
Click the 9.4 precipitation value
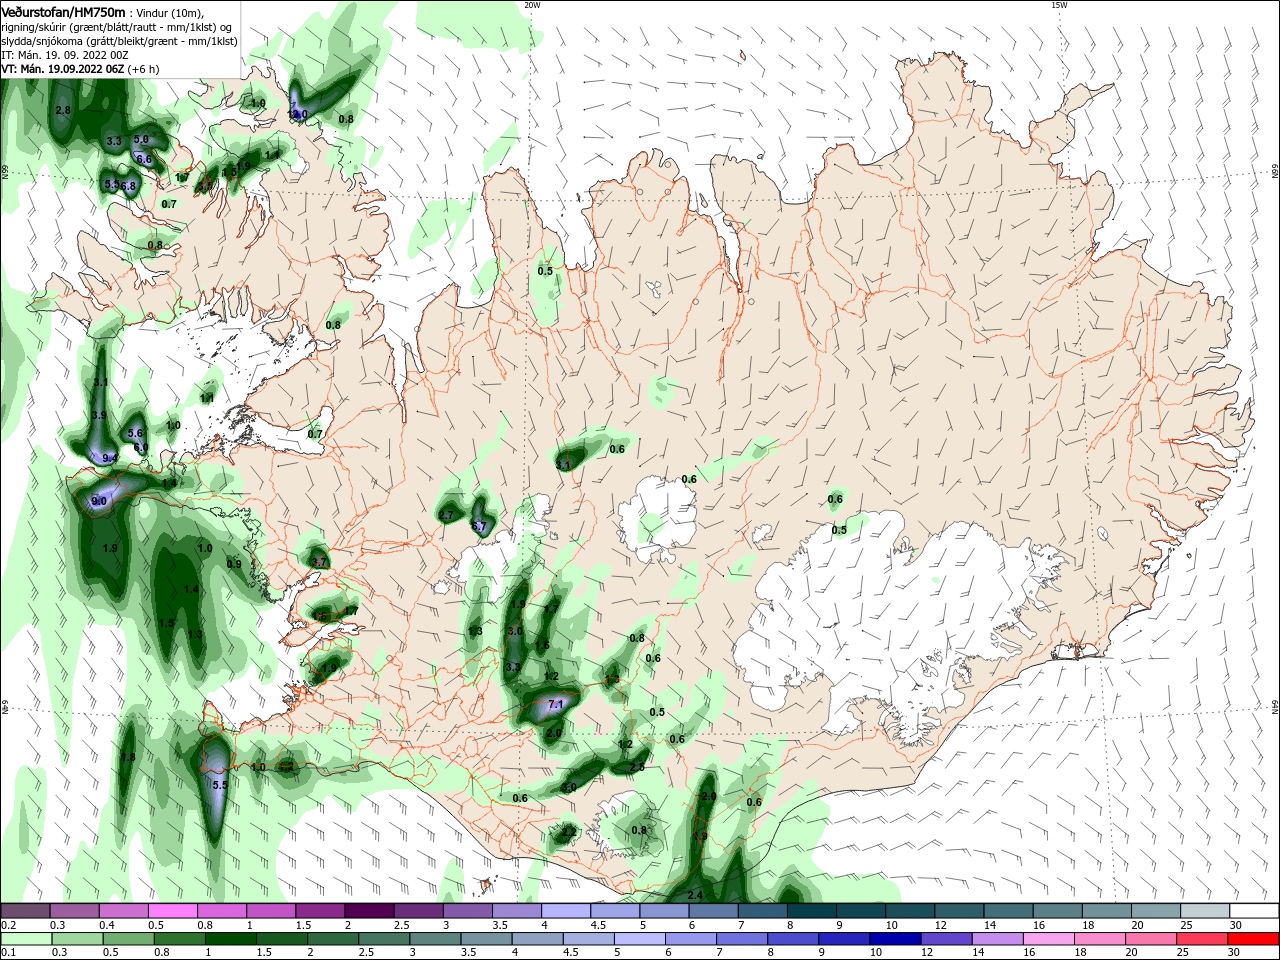click(x=110, y=458)
